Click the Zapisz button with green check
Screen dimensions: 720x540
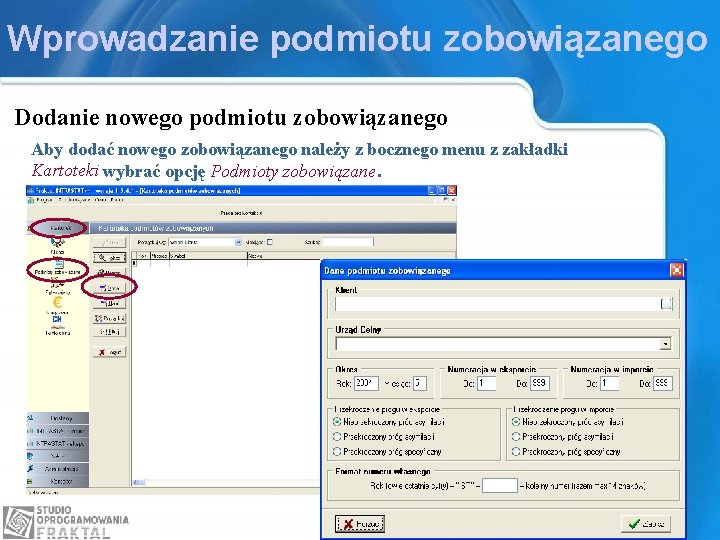click(x=646, y=524)
